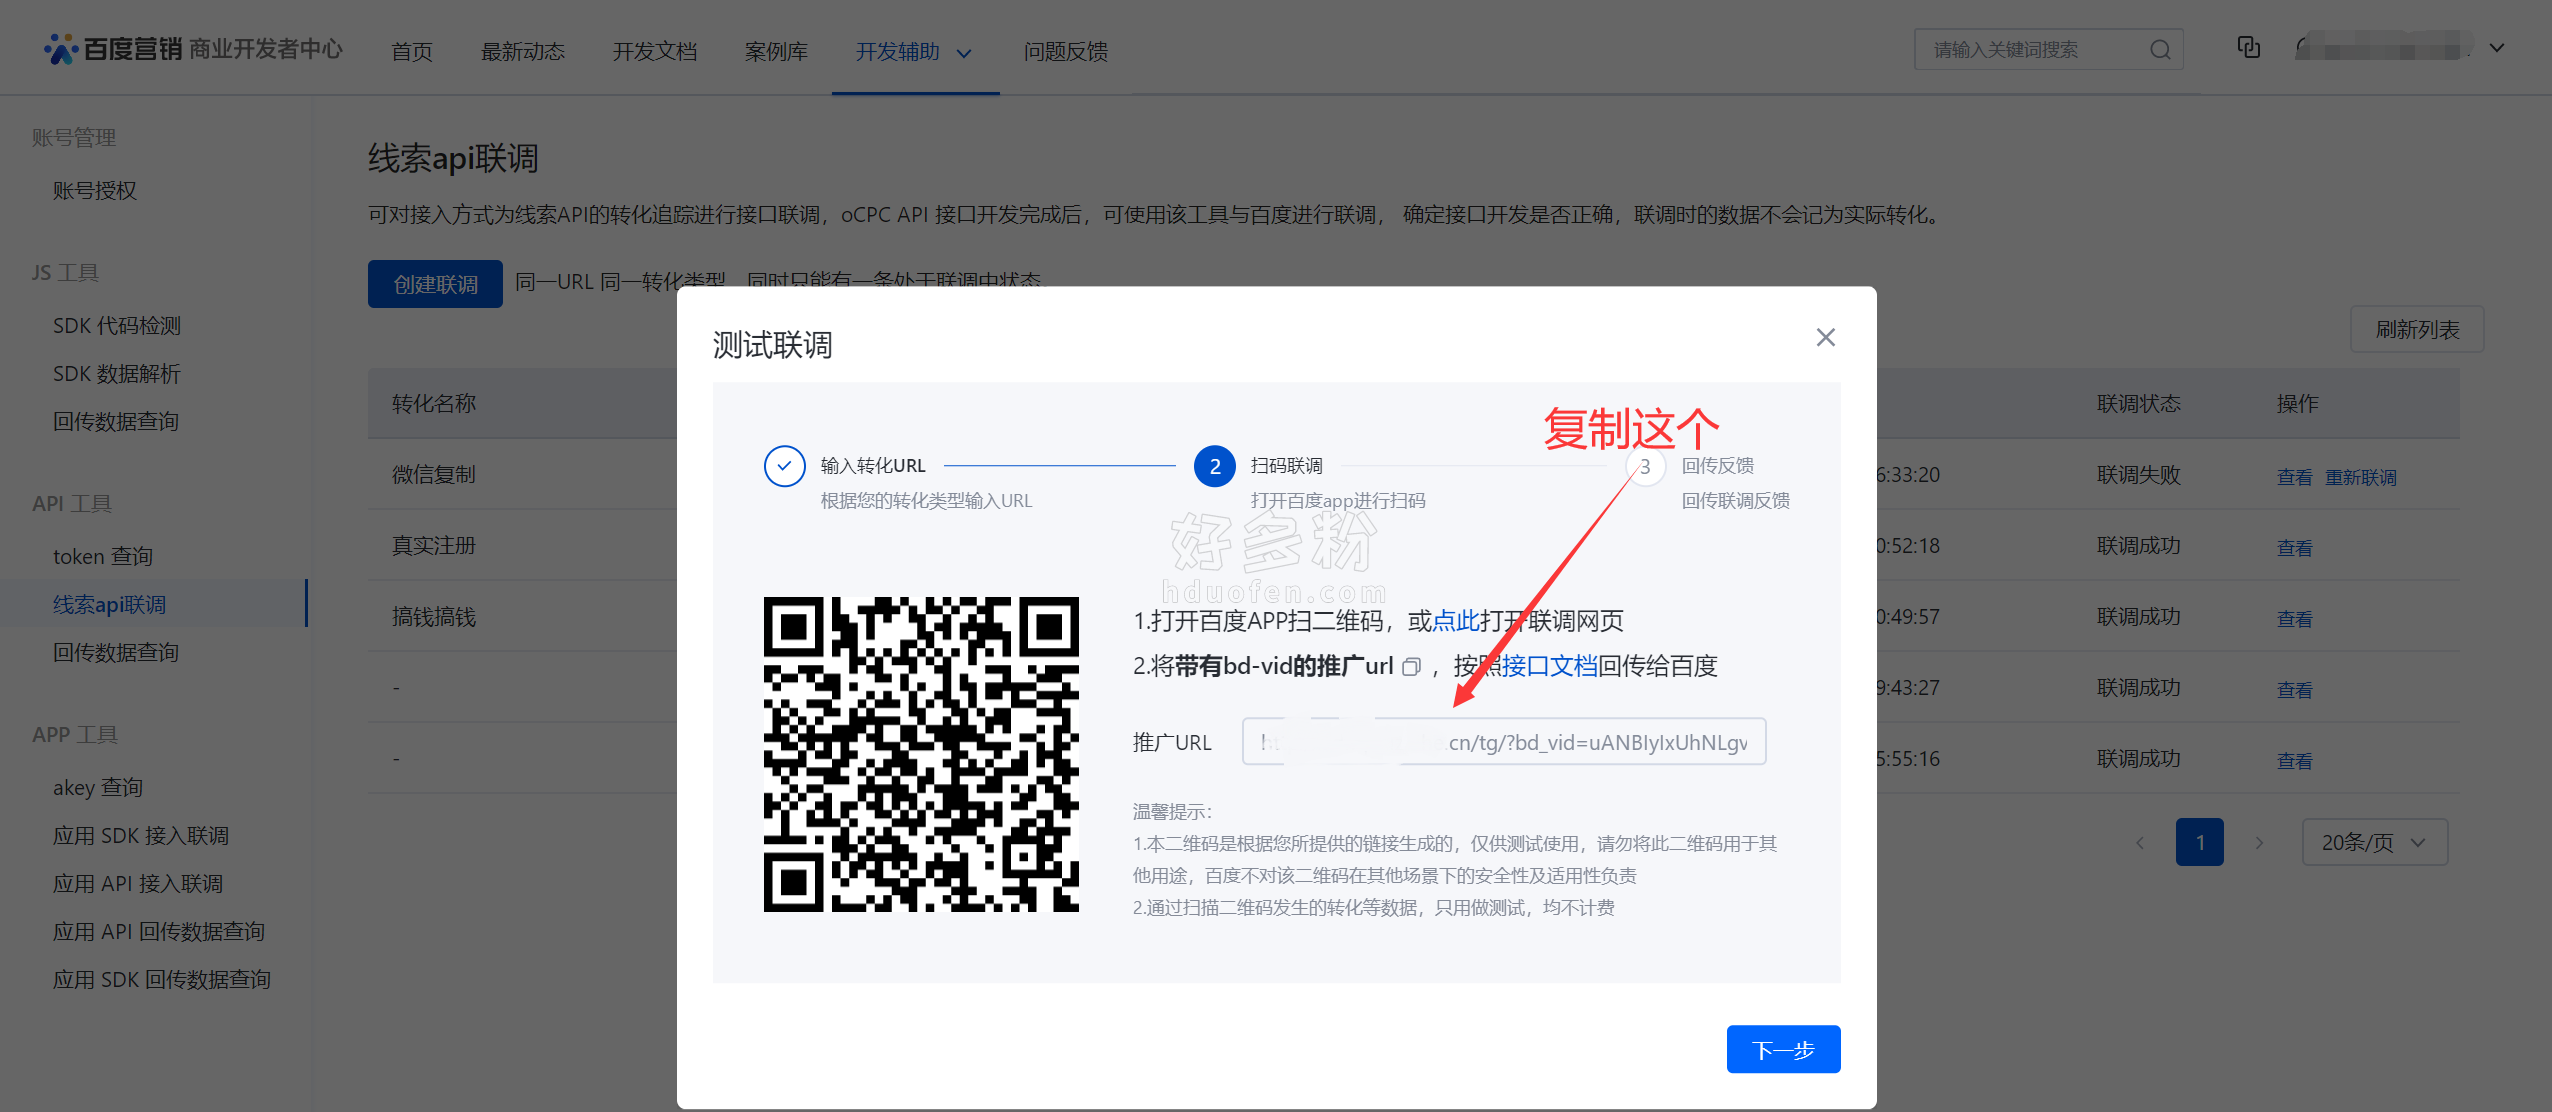This screenshot has width=2552, height=1112.
Task: Click the 输入转化URL step label
Action: 873,466
